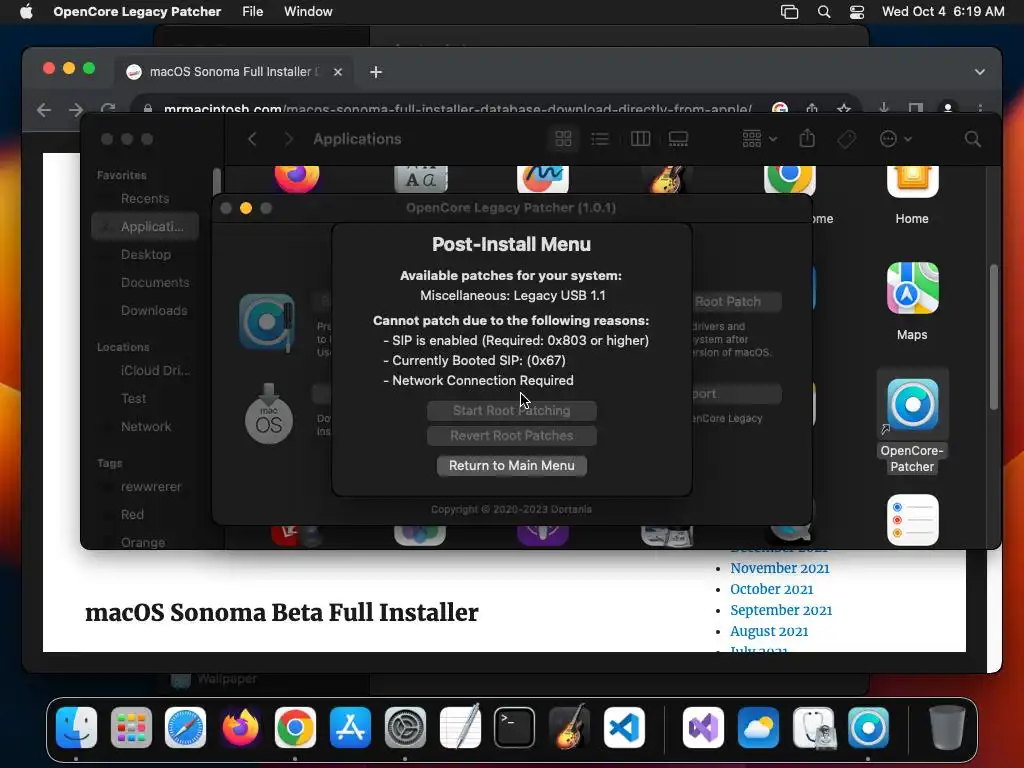Click Return to Main Menu button

(x=511, y=466)
